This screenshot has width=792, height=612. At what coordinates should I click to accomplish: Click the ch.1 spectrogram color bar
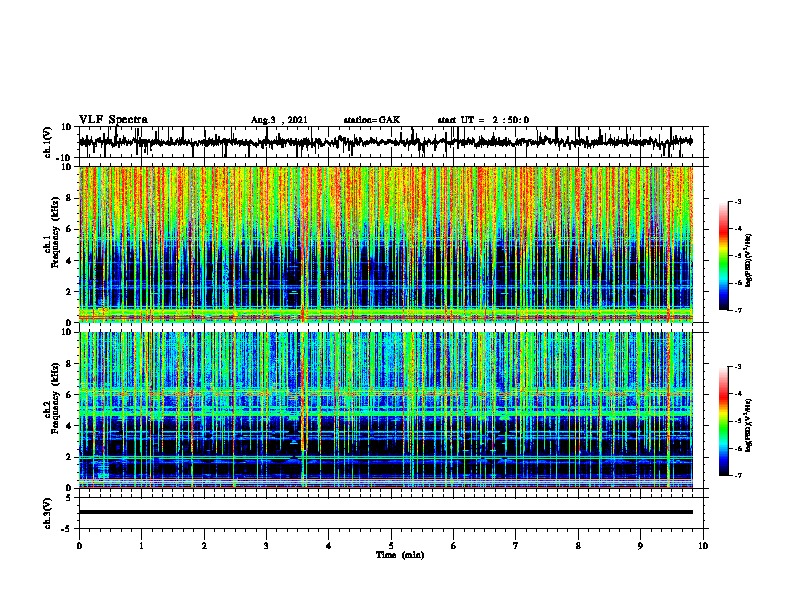724,256
